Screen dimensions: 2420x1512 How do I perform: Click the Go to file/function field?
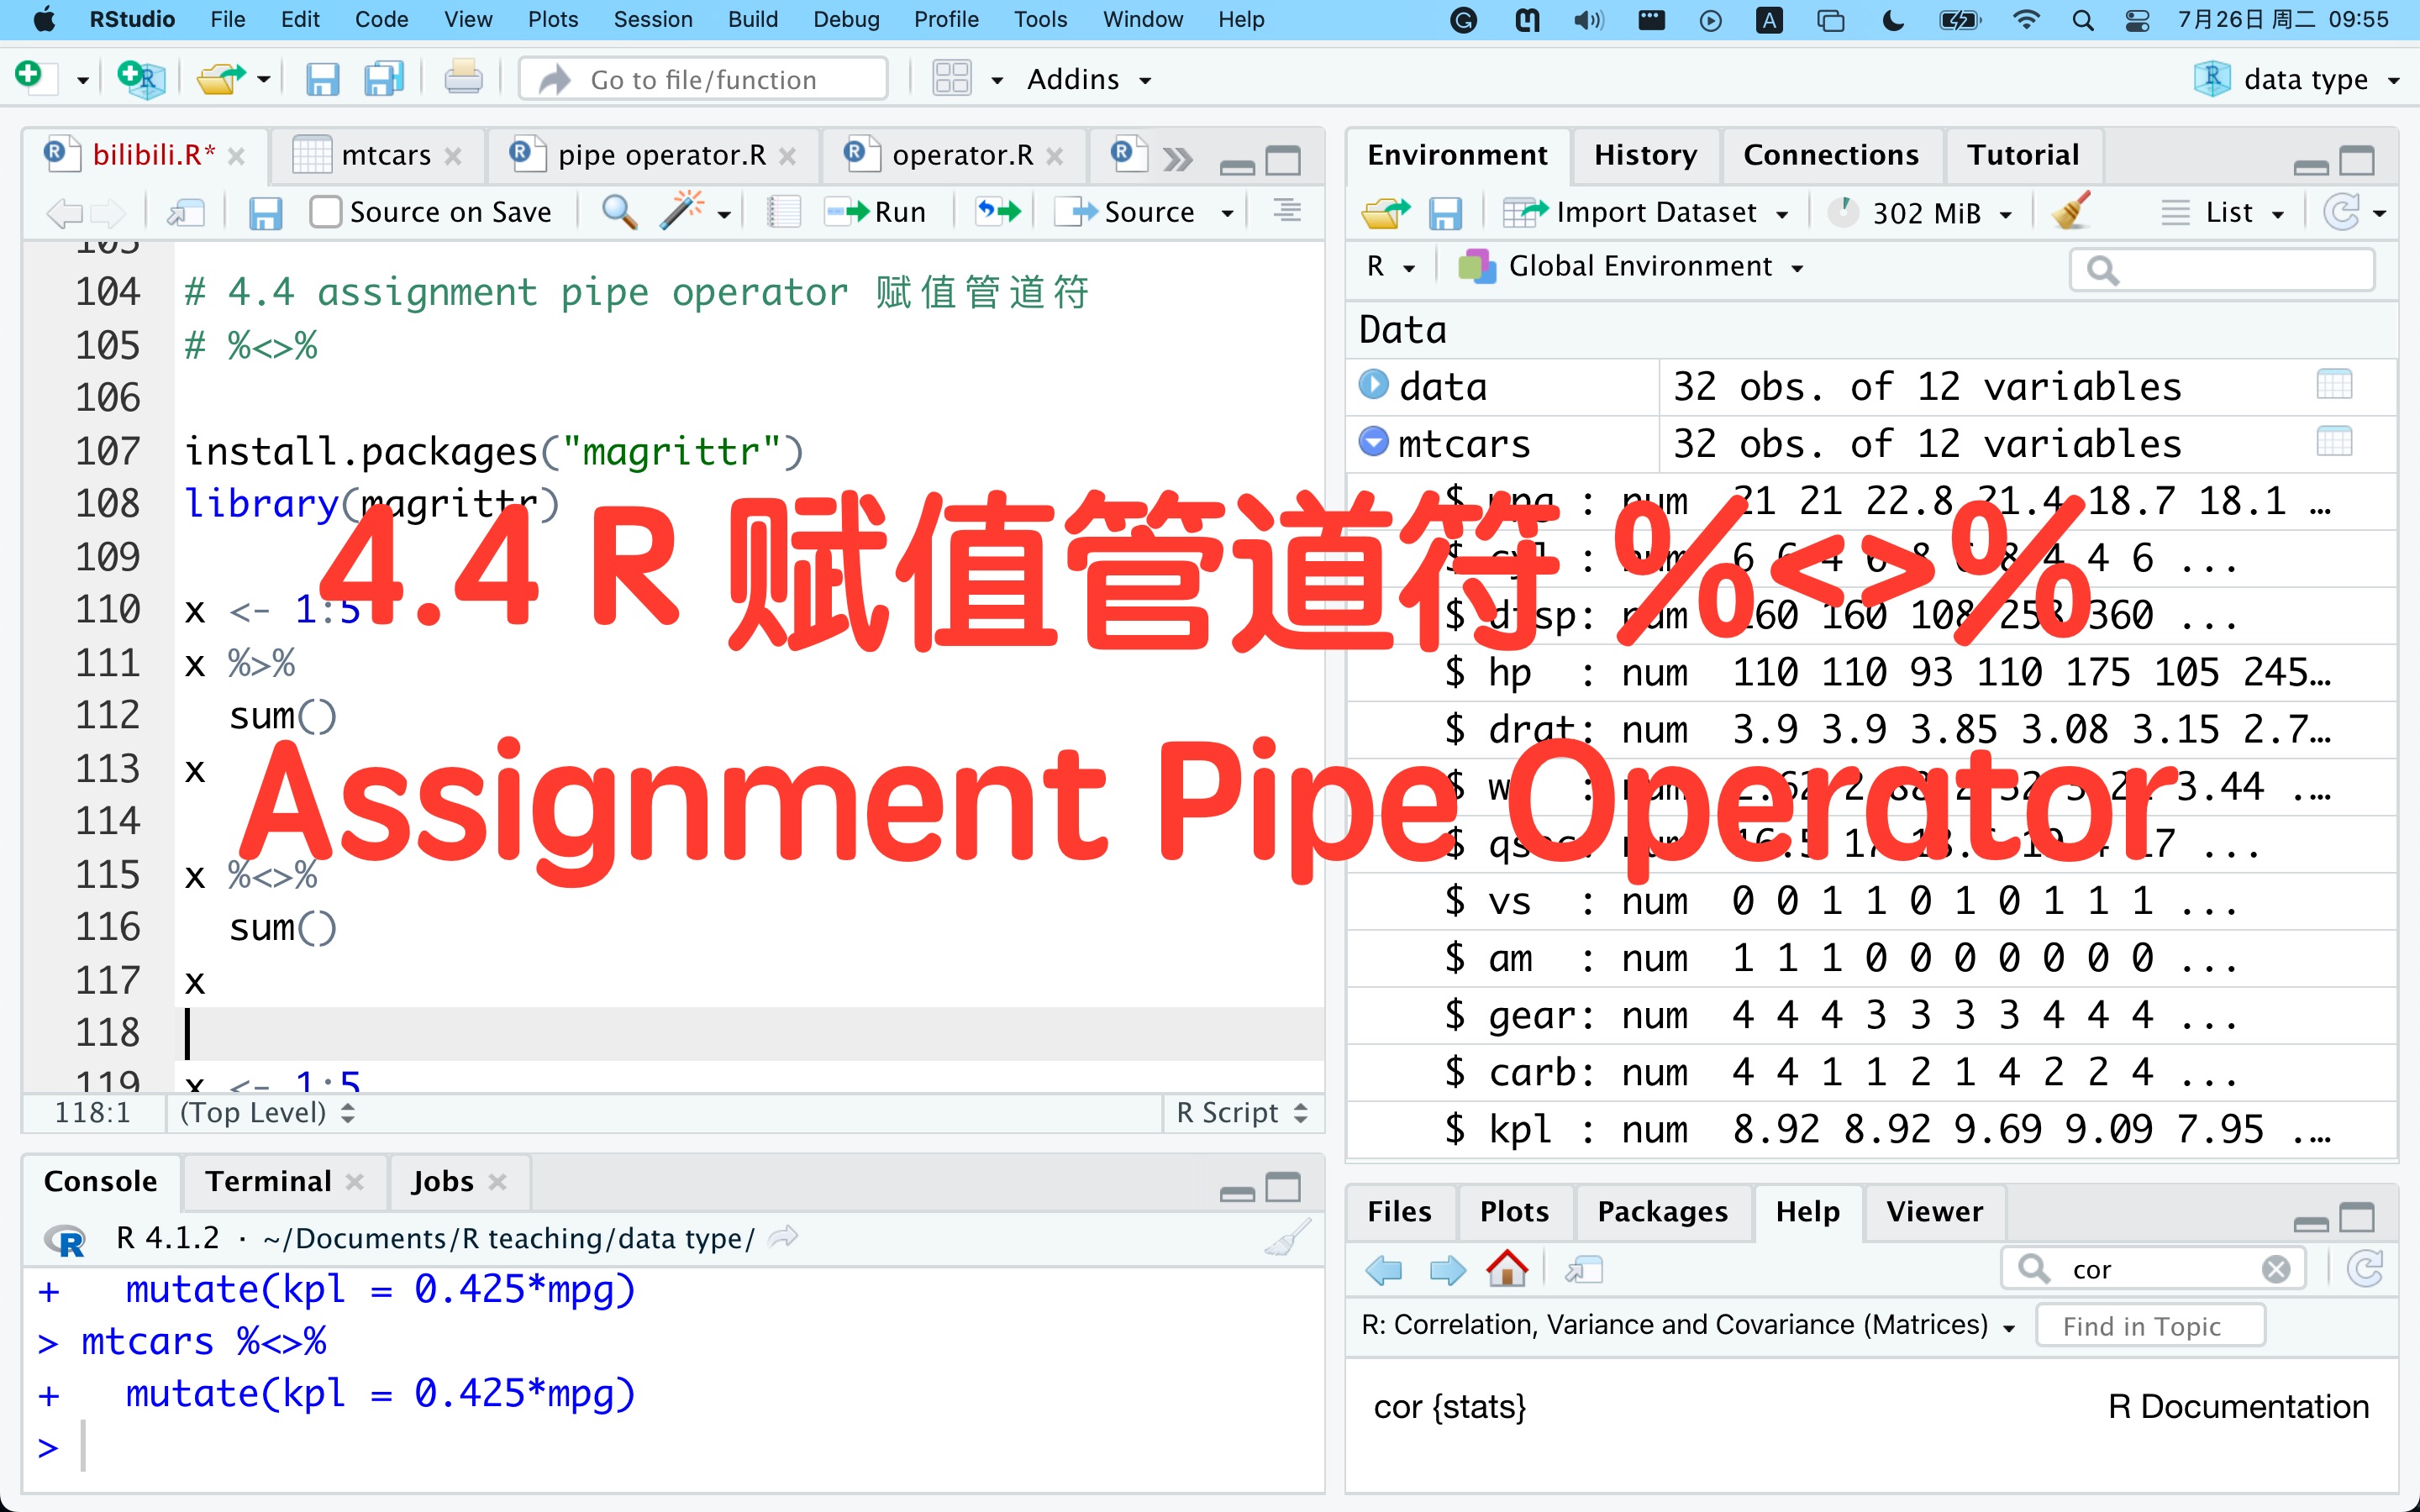(703, 79)
